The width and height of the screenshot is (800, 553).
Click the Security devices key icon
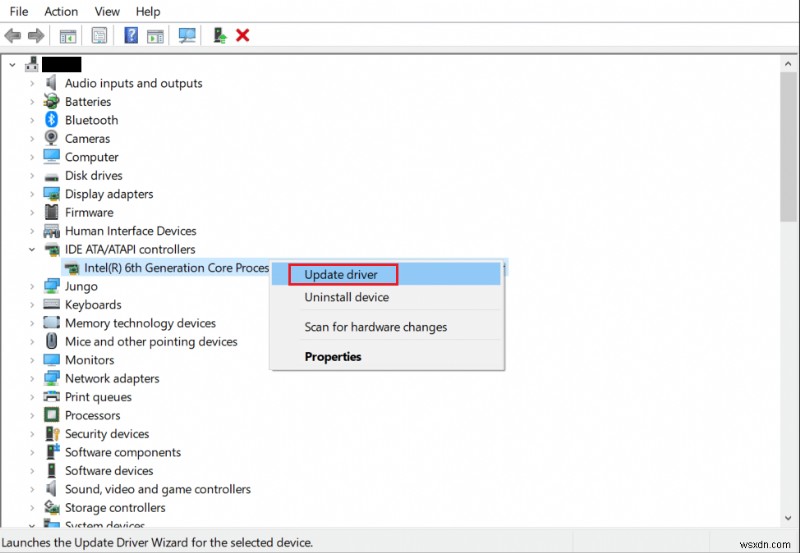click(x=52, y=433)
